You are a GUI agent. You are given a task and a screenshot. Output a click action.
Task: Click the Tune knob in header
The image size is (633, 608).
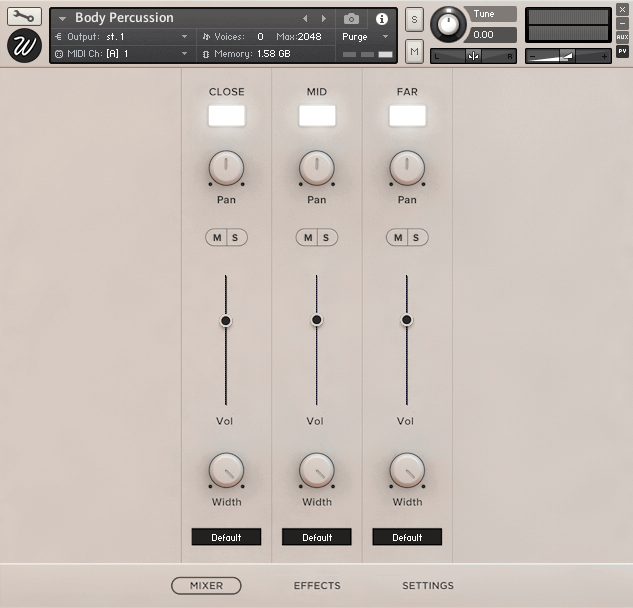point(449,23)
